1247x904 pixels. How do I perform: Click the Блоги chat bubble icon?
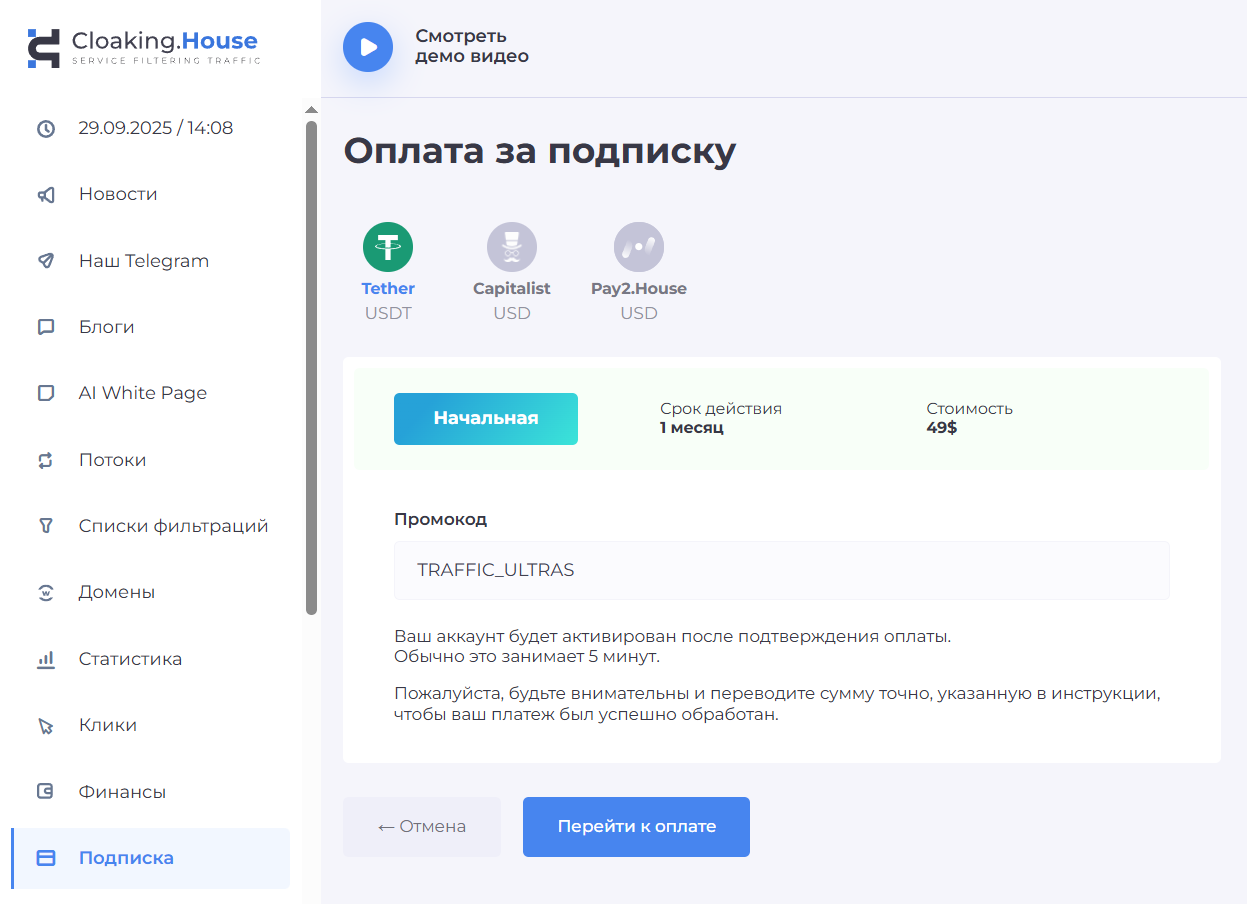[46, 327]
